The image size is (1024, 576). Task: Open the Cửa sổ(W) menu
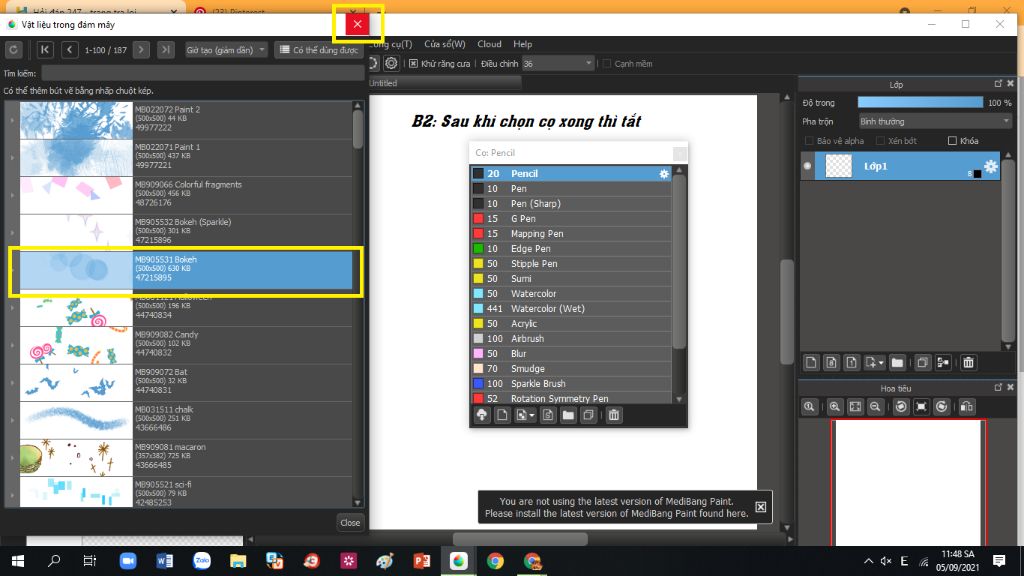(445, 44)
